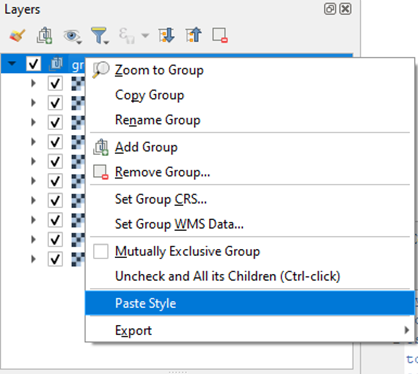Open the expression filter dropdown arrow
Screen dimensions: 418x374
(x=145, y=35)
